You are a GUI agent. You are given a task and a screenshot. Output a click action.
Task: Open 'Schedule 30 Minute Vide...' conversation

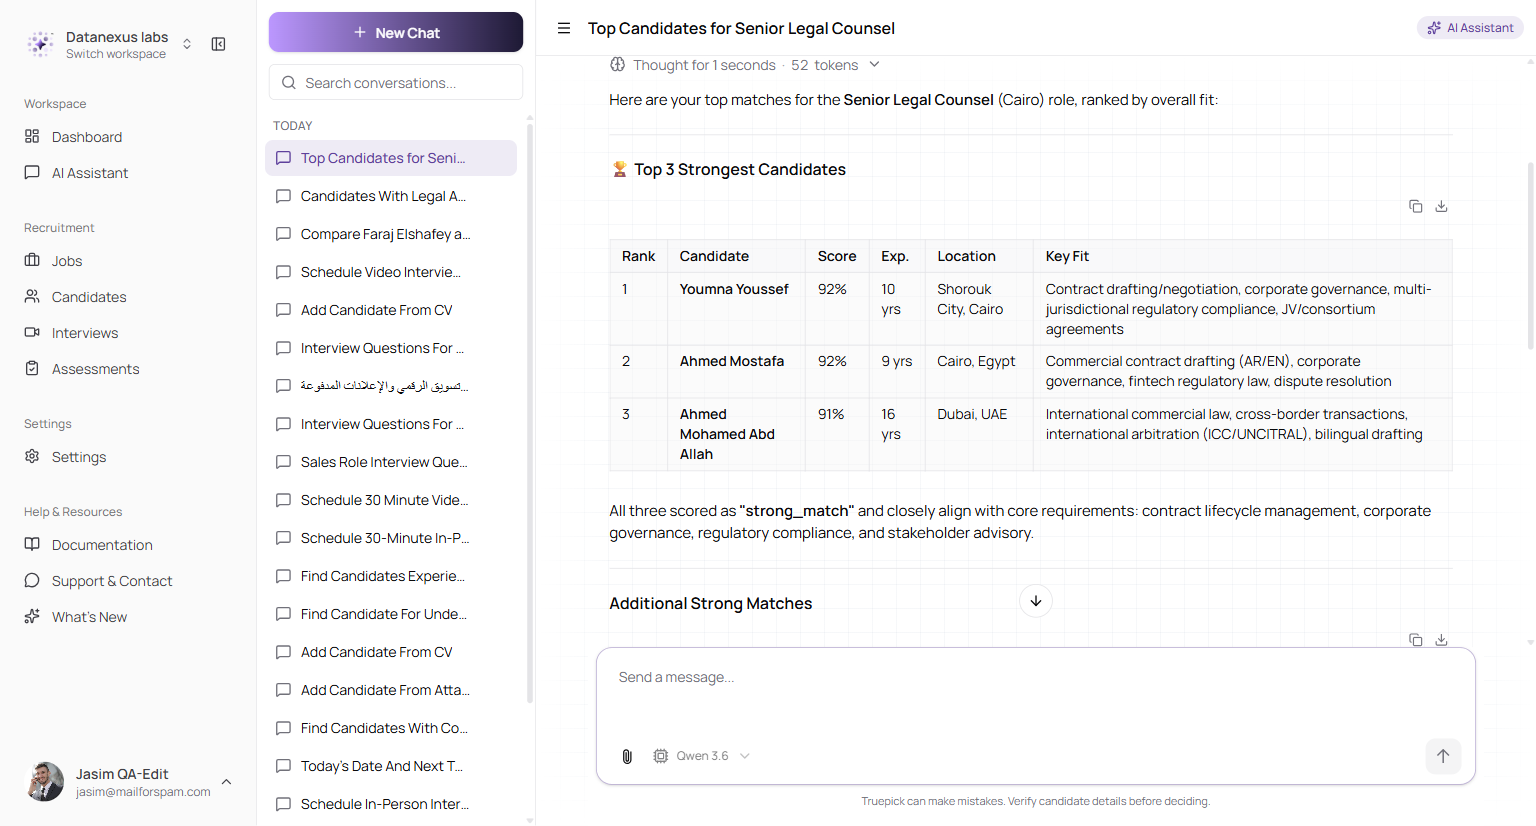coord(391,500)
